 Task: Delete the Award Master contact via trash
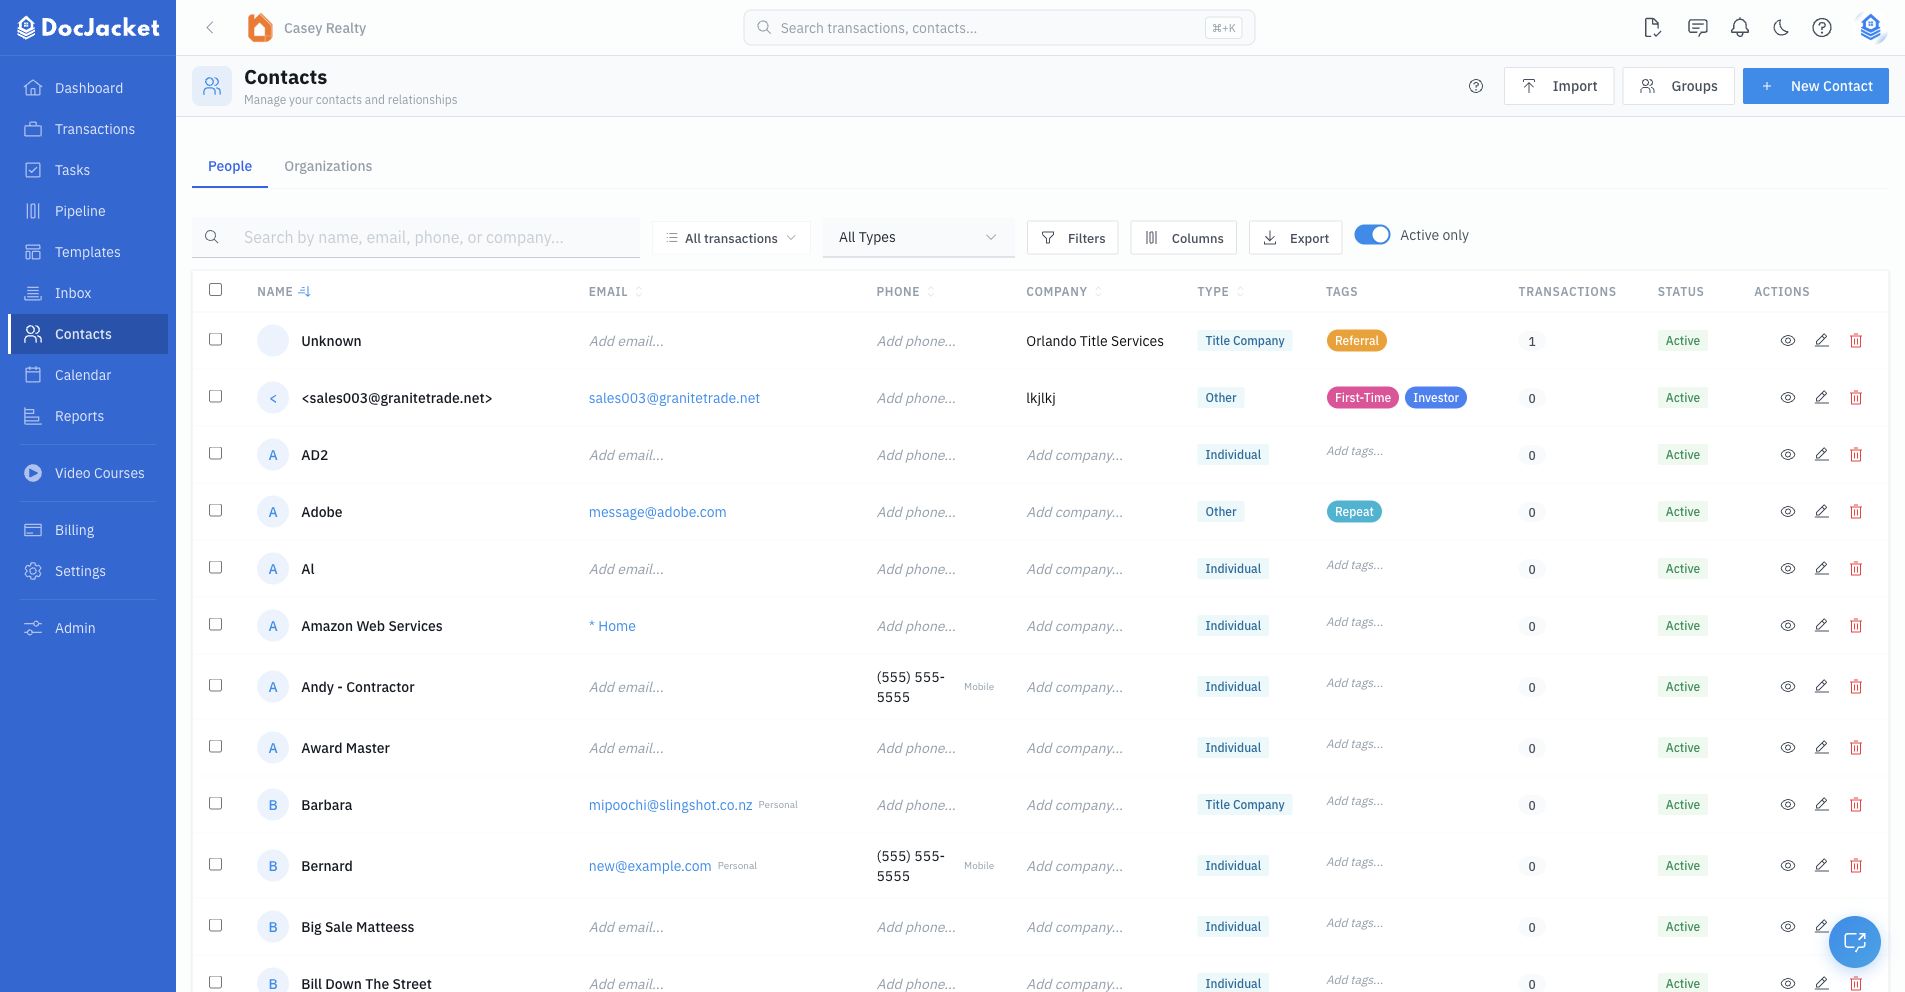1856,748
